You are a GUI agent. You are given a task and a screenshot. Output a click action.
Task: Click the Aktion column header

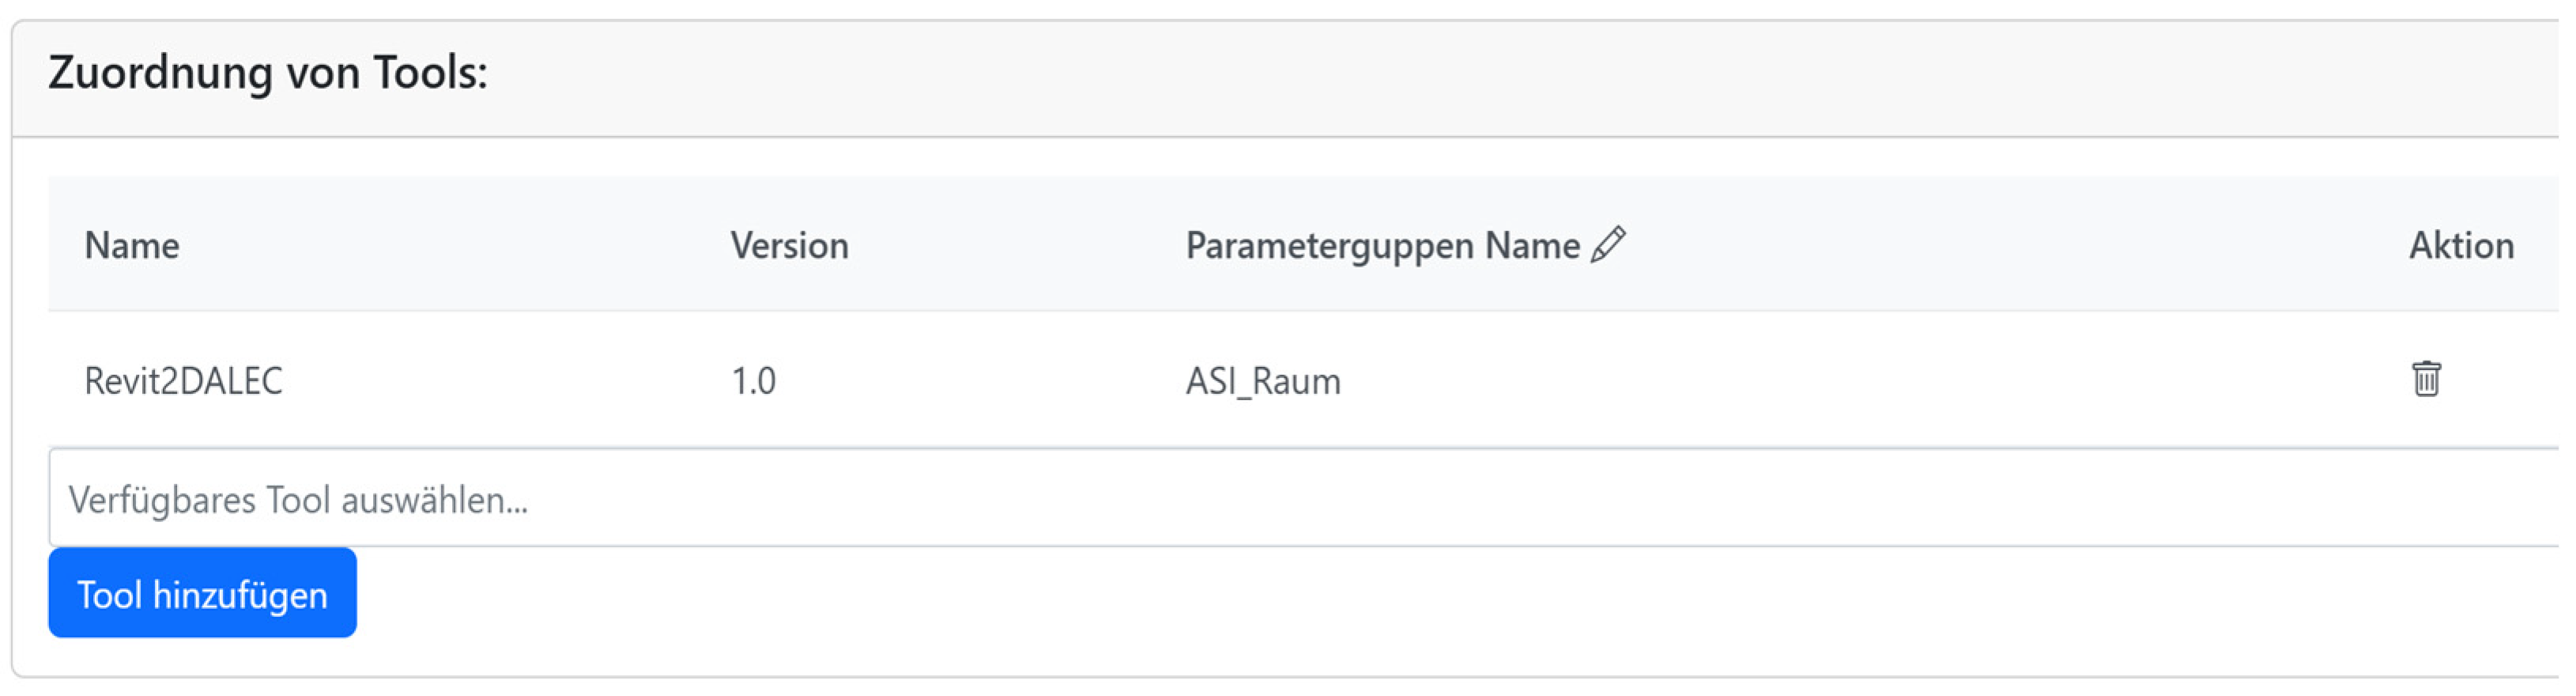click(x=2461, y=246)
